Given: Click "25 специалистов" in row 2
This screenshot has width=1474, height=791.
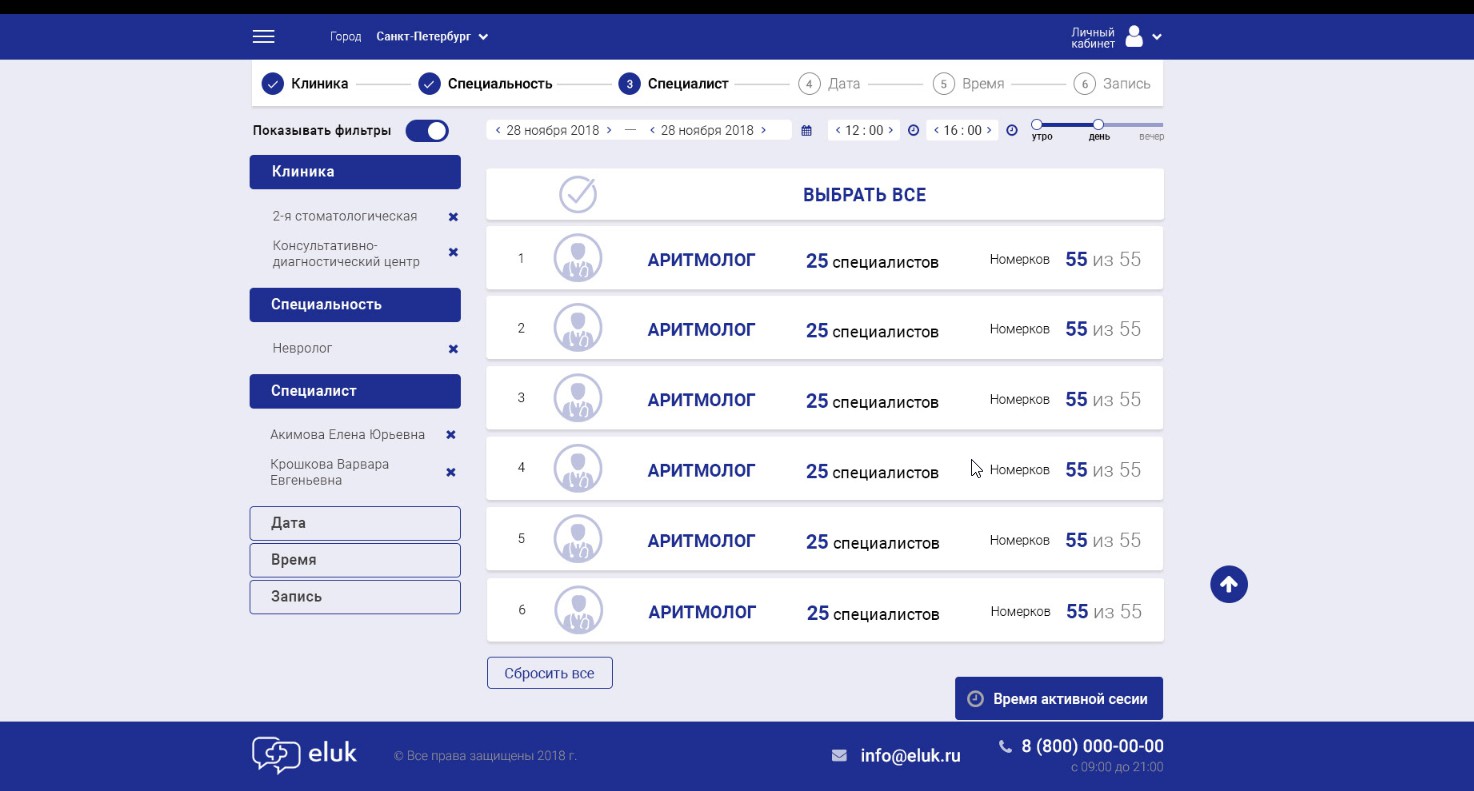Looking at the screenshot, I should coord(872,331).
